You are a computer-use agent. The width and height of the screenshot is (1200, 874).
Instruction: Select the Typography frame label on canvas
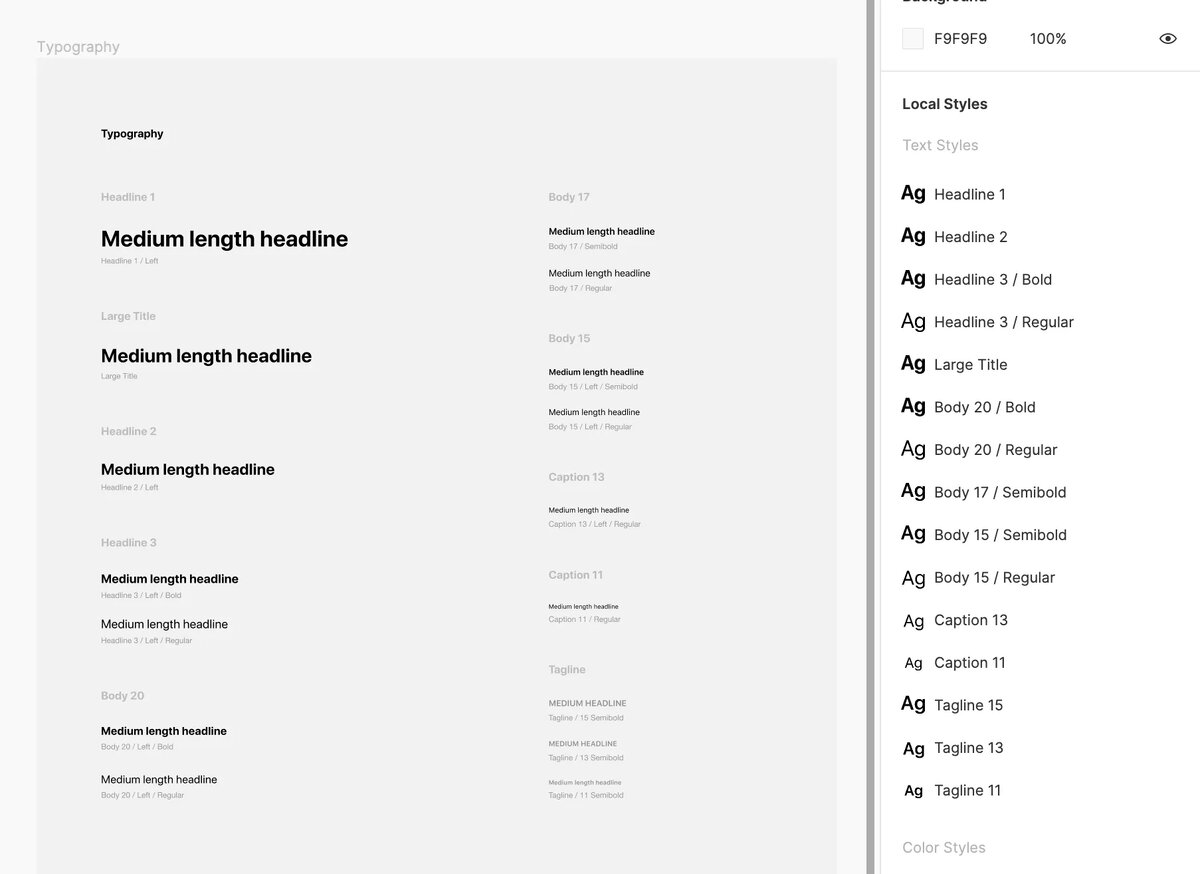click(x=78, y=47)
